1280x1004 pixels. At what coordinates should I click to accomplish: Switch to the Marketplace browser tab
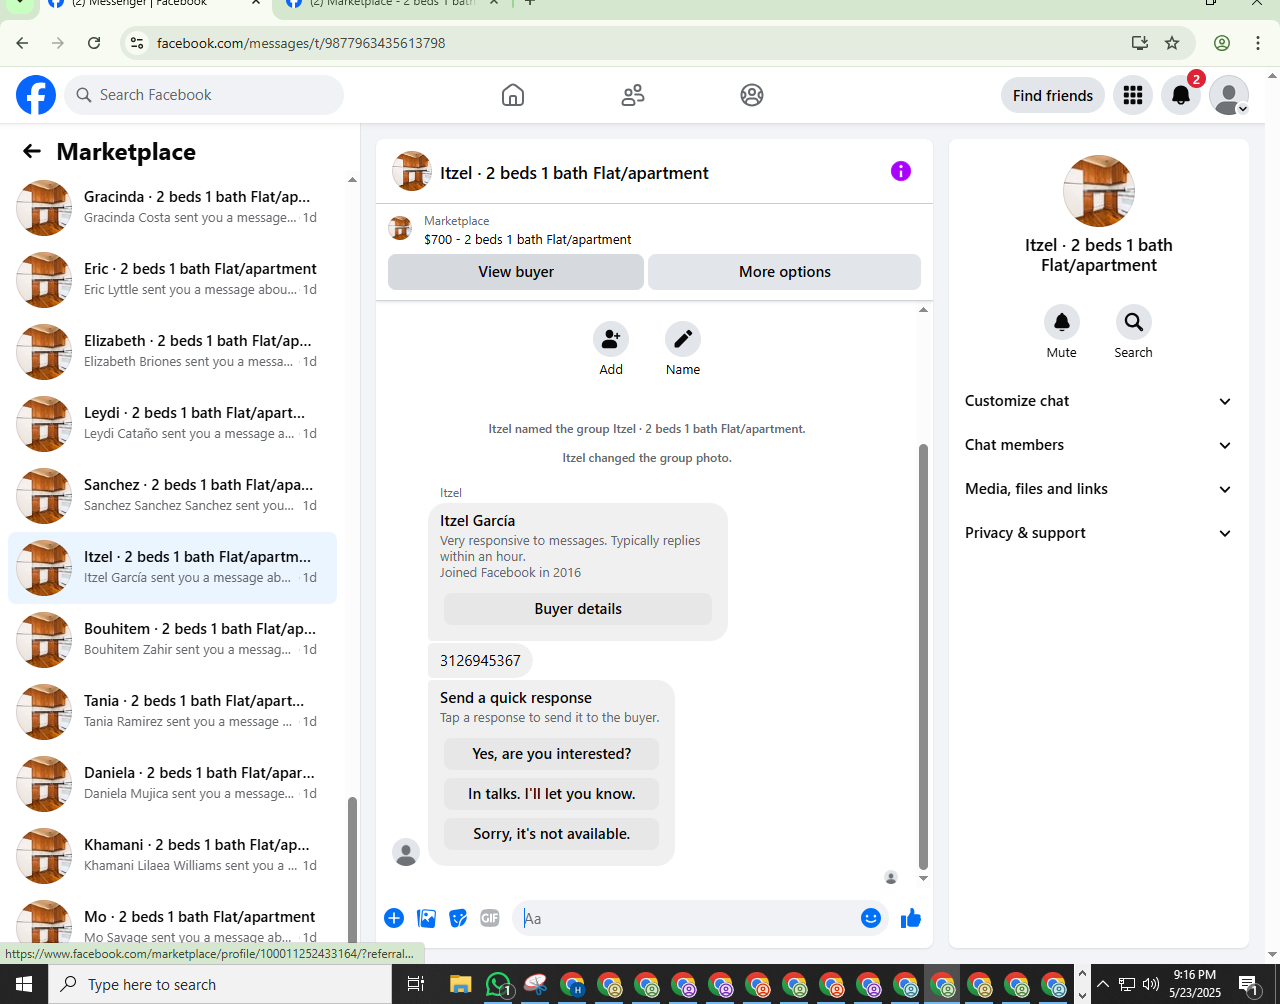pyautogui.click(x=390, y=3)
